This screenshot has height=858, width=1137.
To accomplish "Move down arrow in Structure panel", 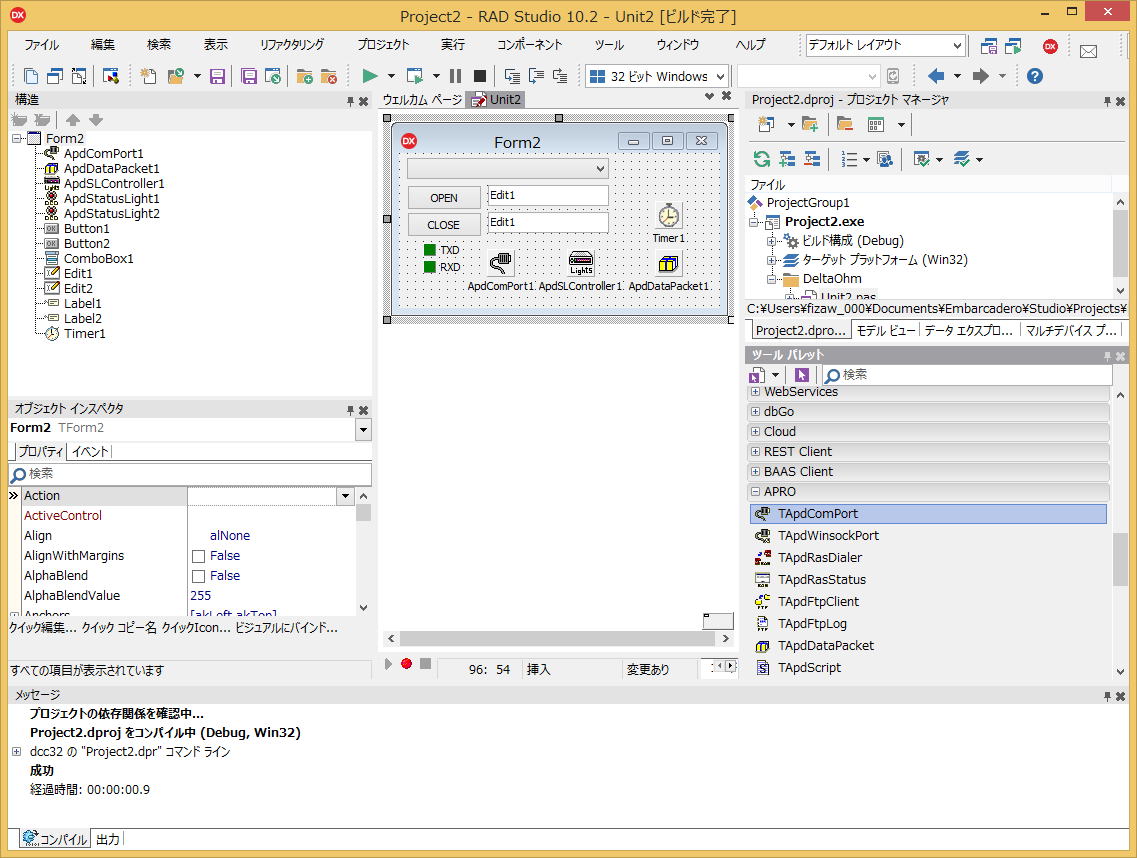I will 96,120.
